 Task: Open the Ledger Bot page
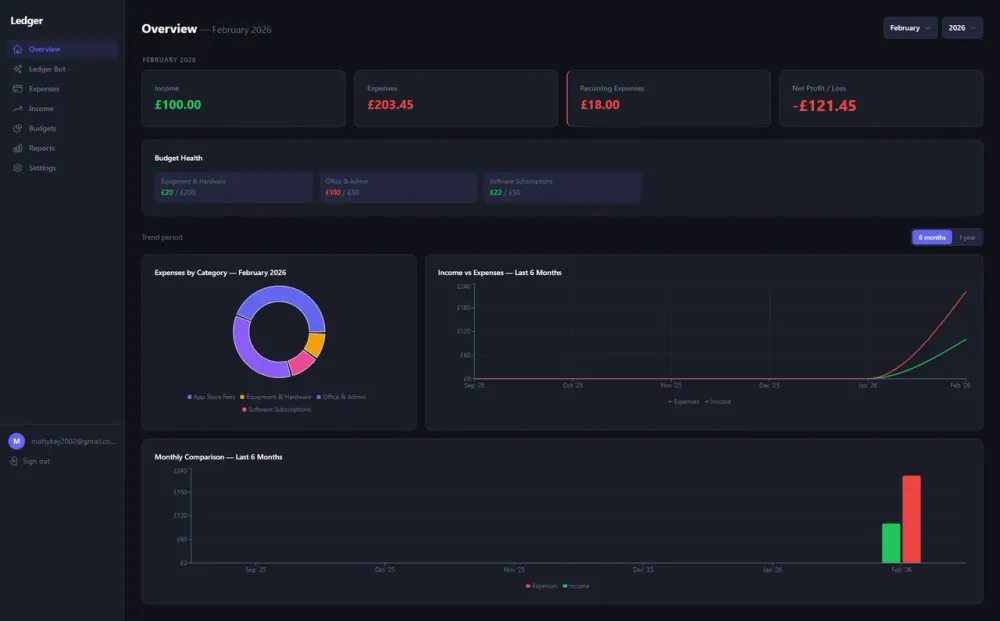pyautogui.click(x=62, y=69)
